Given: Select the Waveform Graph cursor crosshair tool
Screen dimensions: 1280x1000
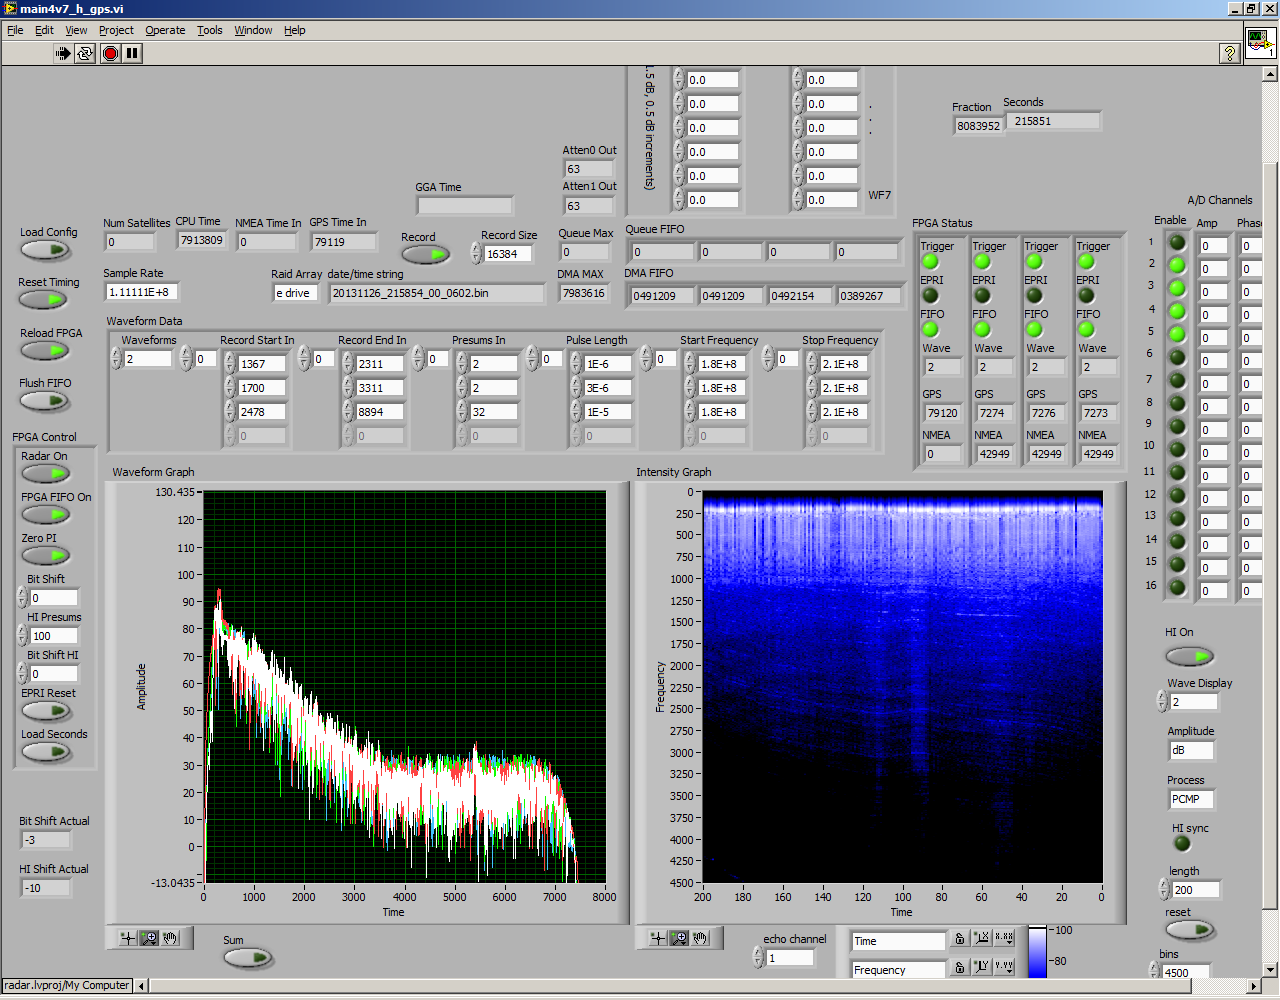Looking at the screenshot, I should coord(127,938).
